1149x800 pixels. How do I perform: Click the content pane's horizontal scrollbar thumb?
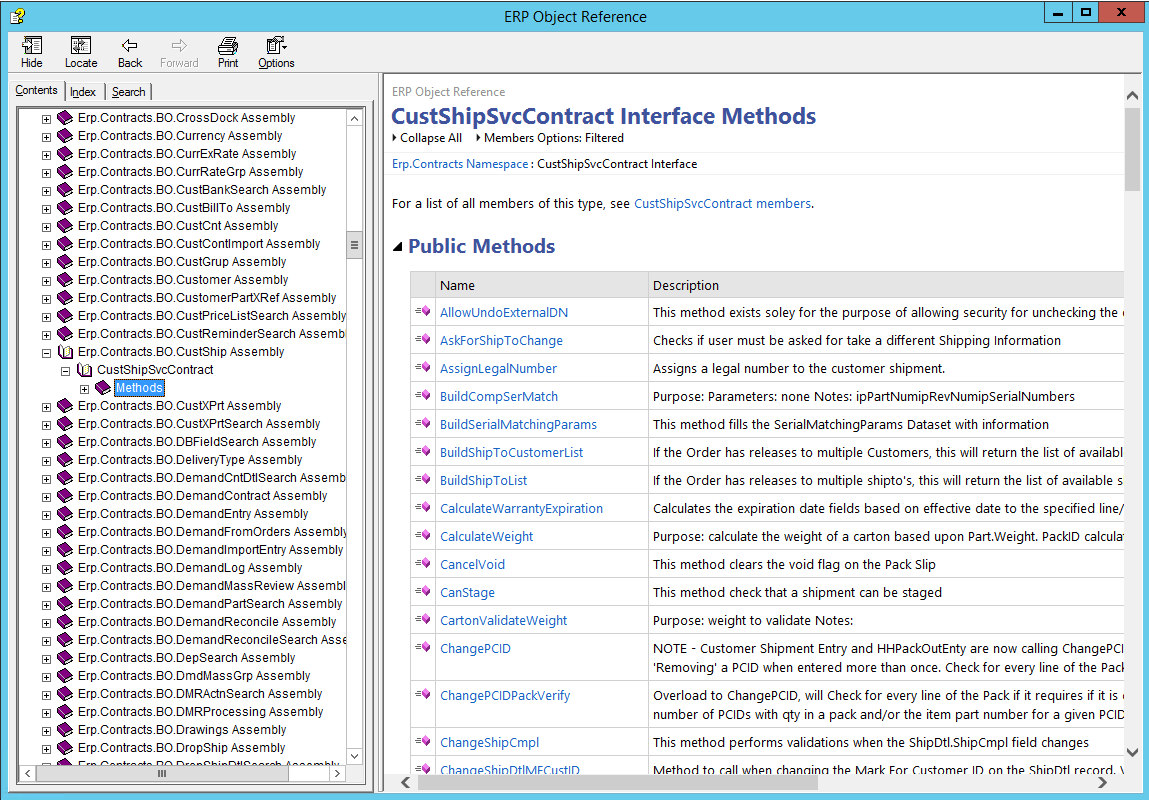click(x=618, y=782)
